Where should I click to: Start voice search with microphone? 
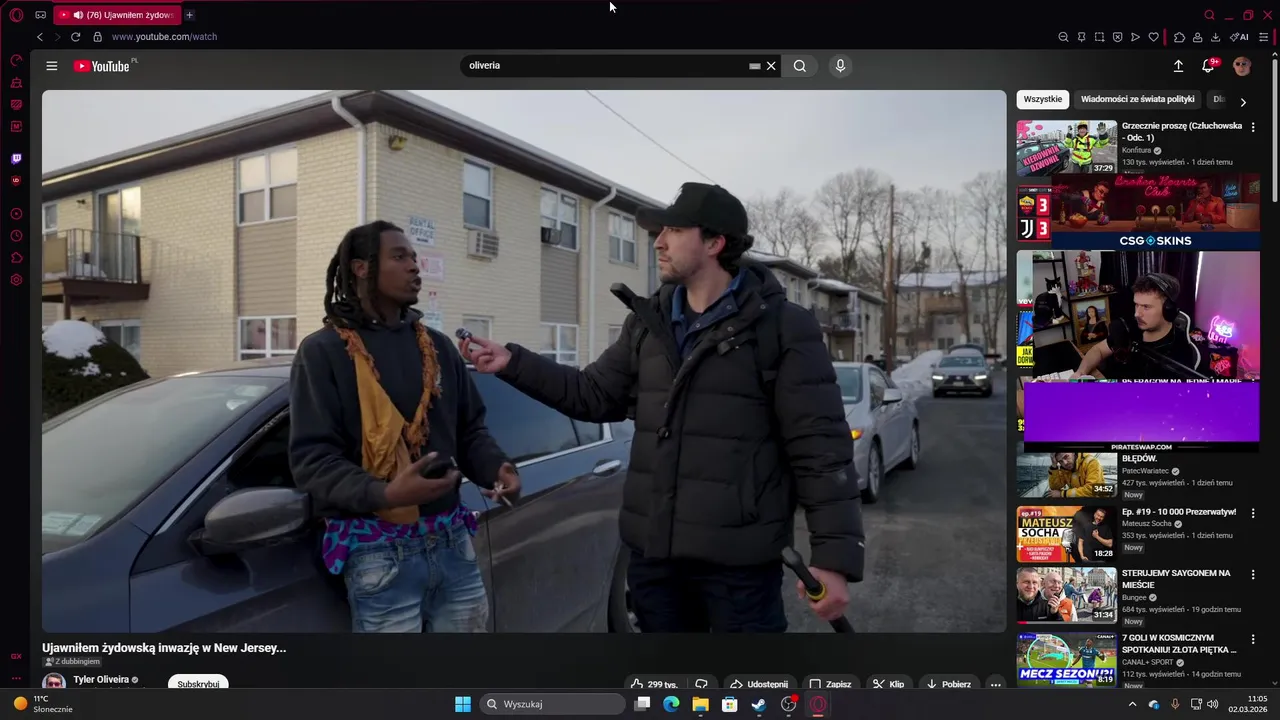(x=840, y=66)
